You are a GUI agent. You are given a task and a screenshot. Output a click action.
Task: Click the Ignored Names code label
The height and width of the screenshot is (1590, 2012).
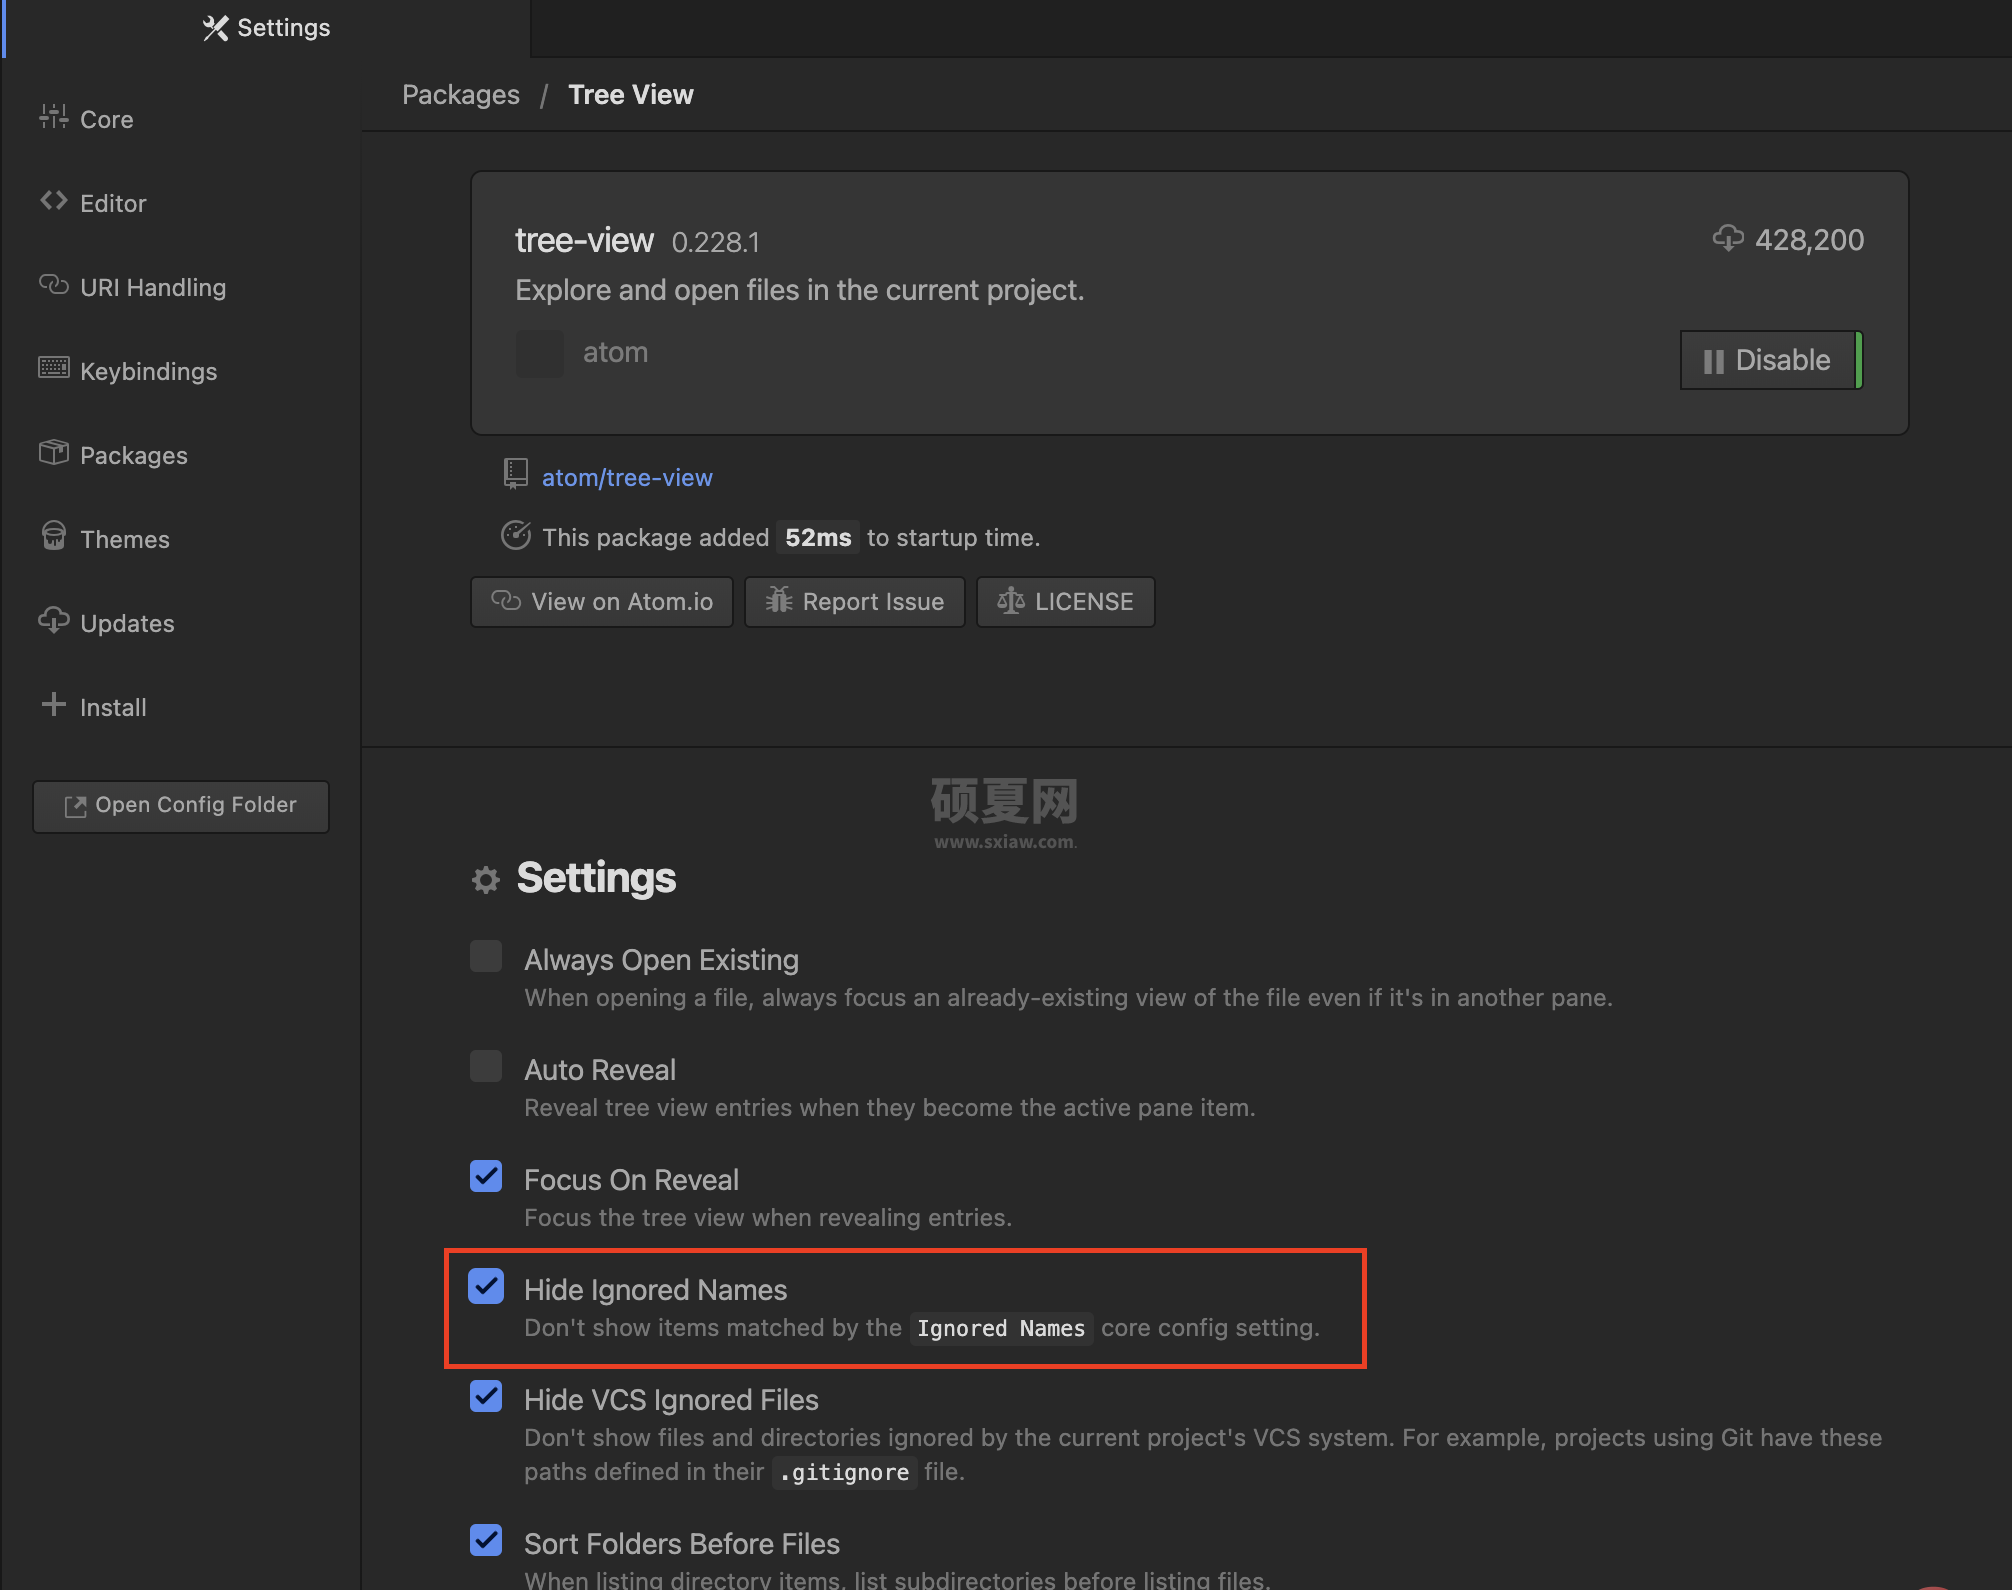1001,1329
